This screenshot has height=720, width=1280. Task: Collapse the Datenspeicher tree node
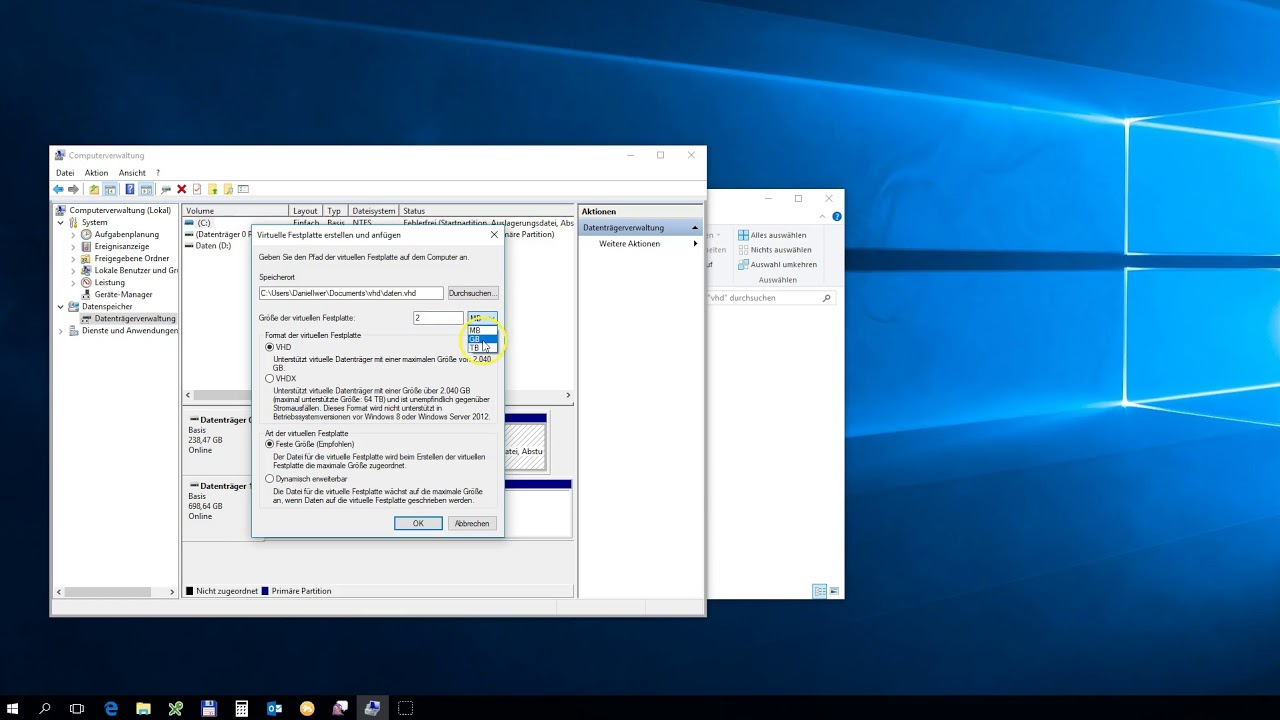pyautogui.click(x=61, y=307)
